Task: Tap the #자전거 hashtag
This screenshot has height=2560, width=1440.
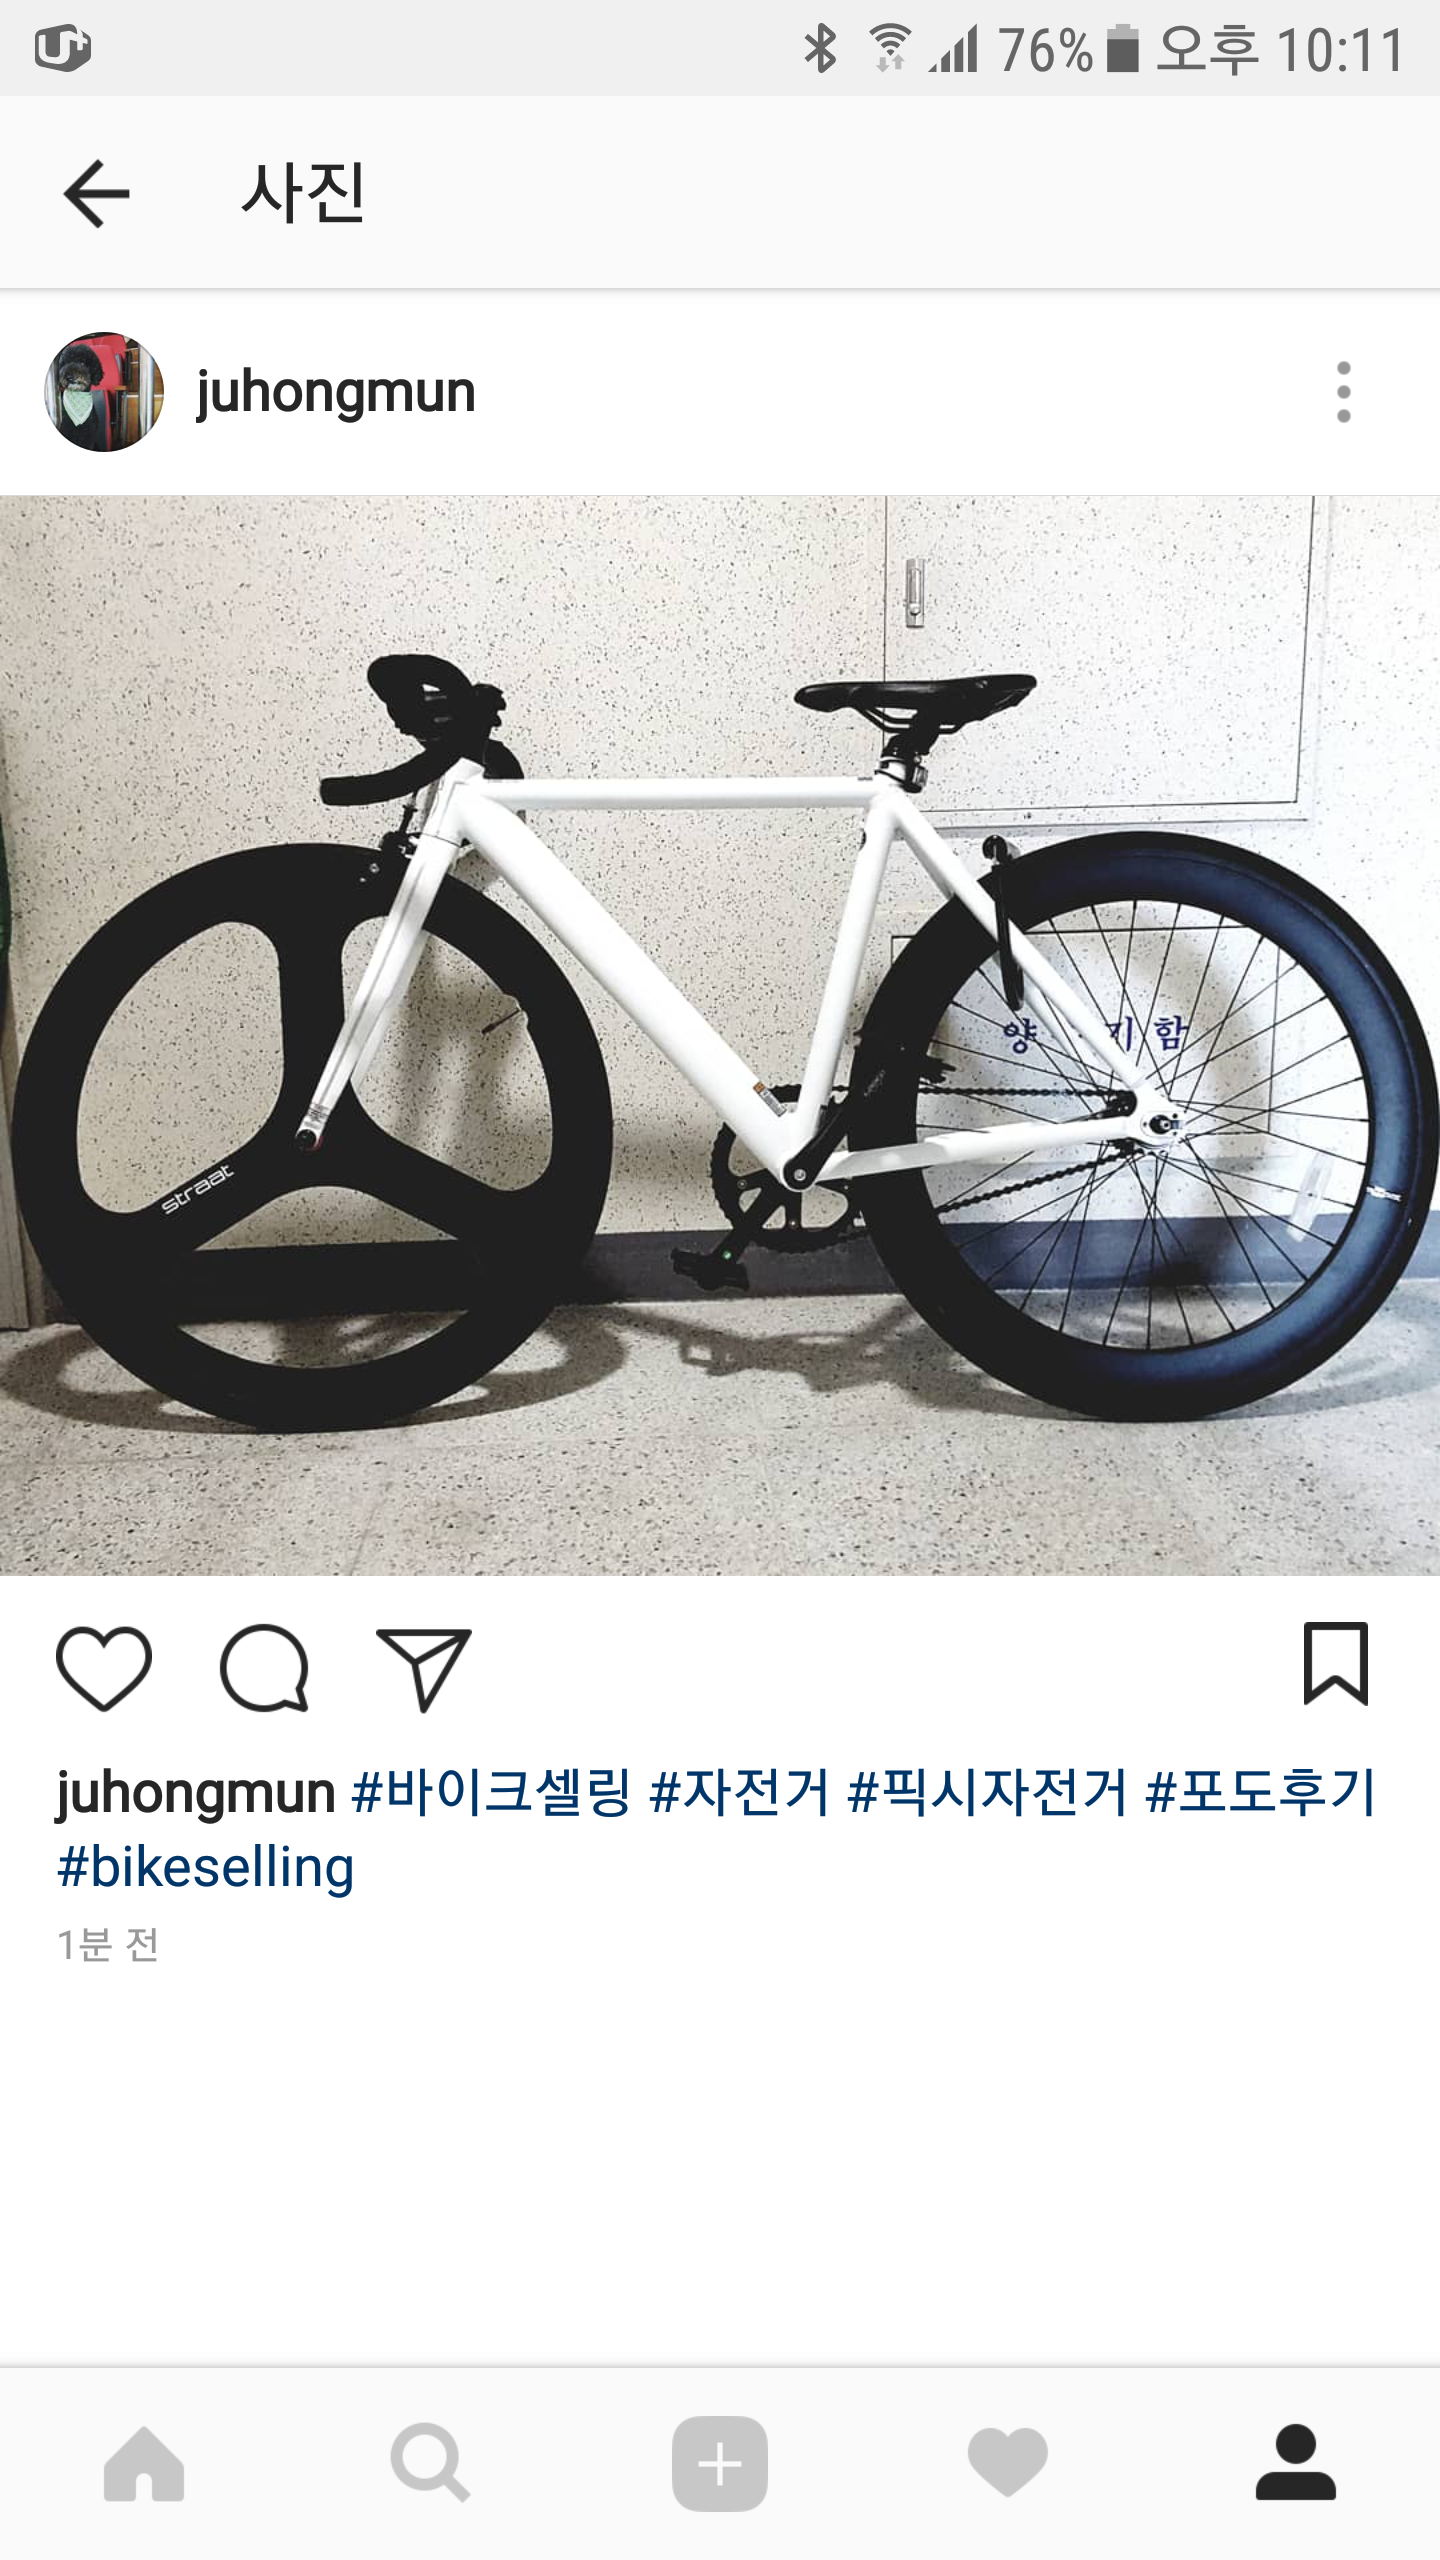Action: pyautogui.click(x=739, y=1792)
